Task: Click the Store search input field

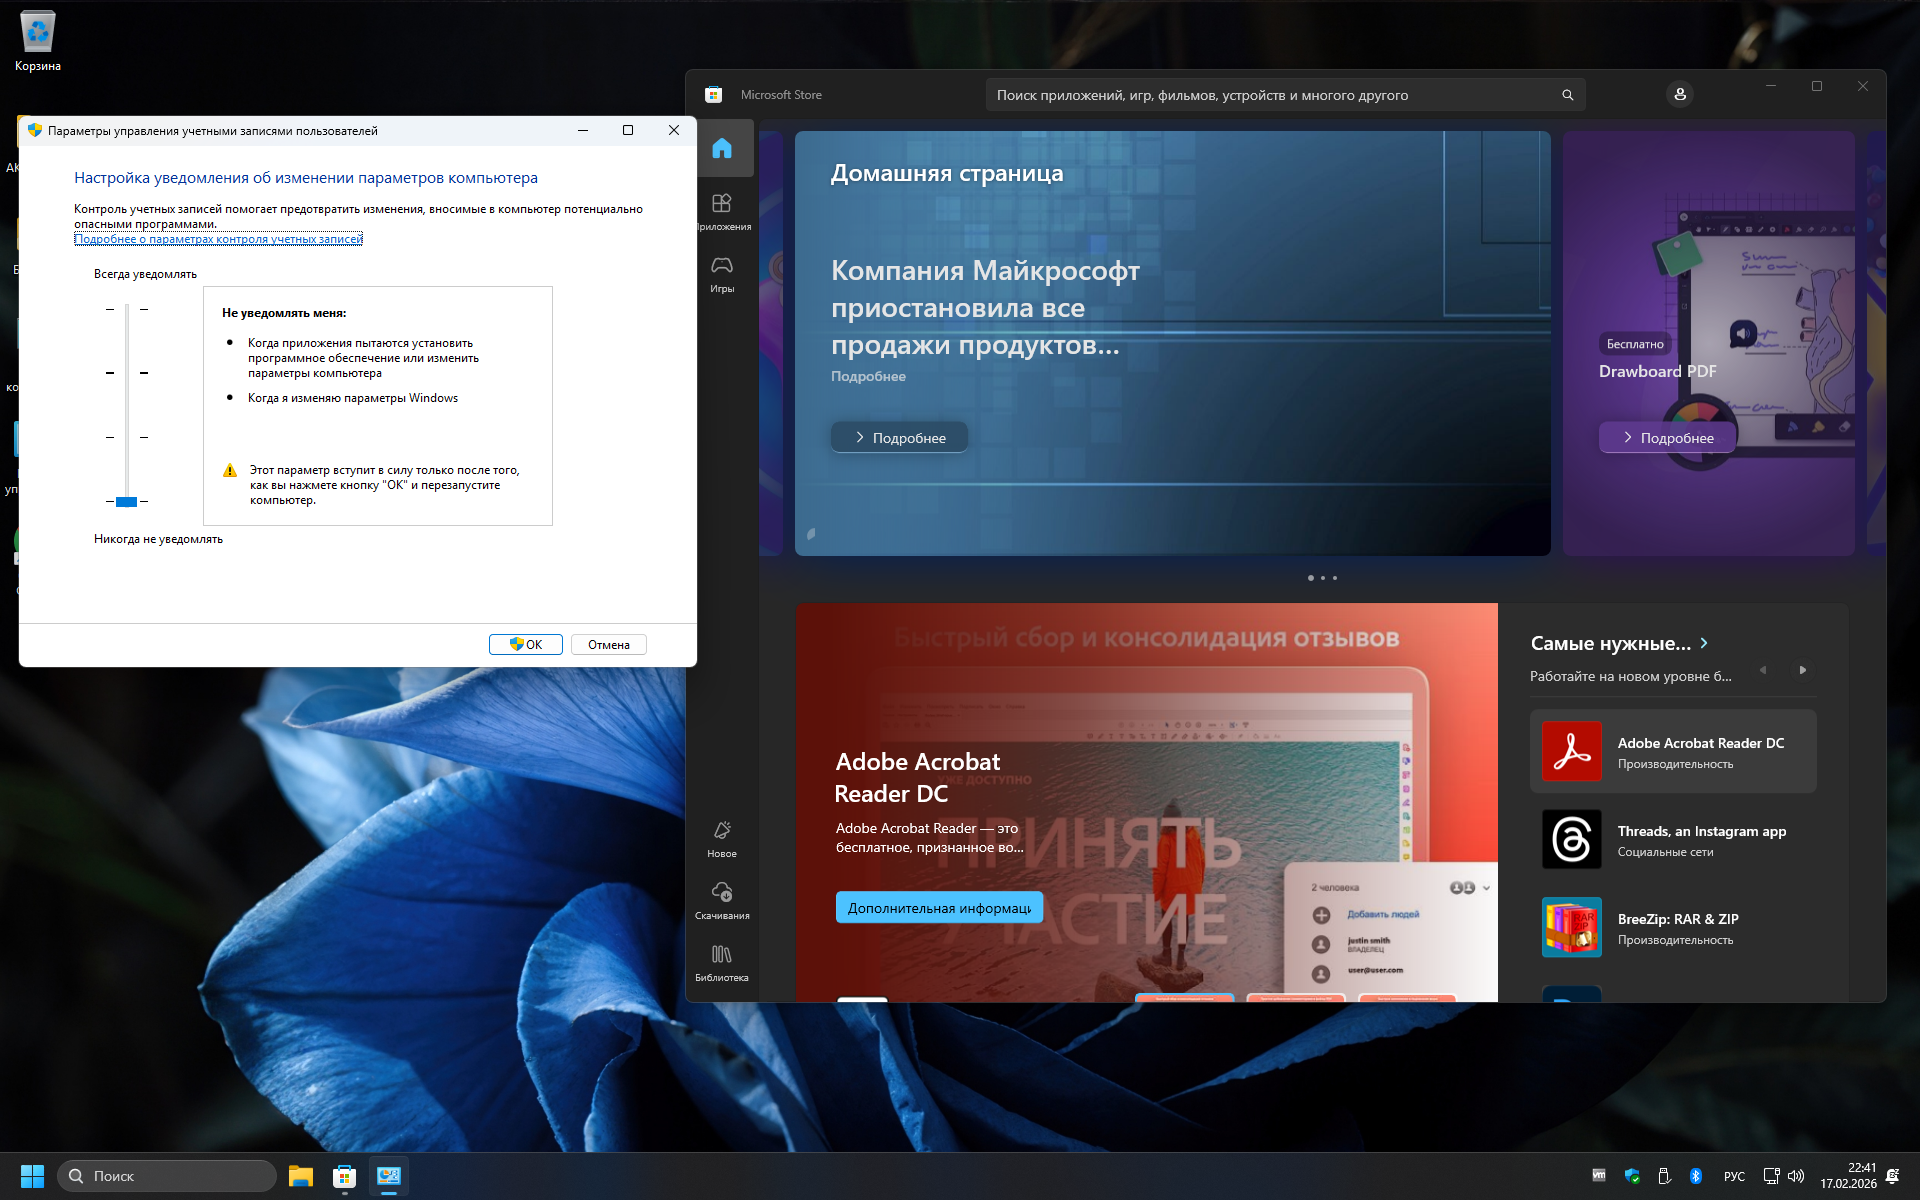Action: (x=1270, y=95)
